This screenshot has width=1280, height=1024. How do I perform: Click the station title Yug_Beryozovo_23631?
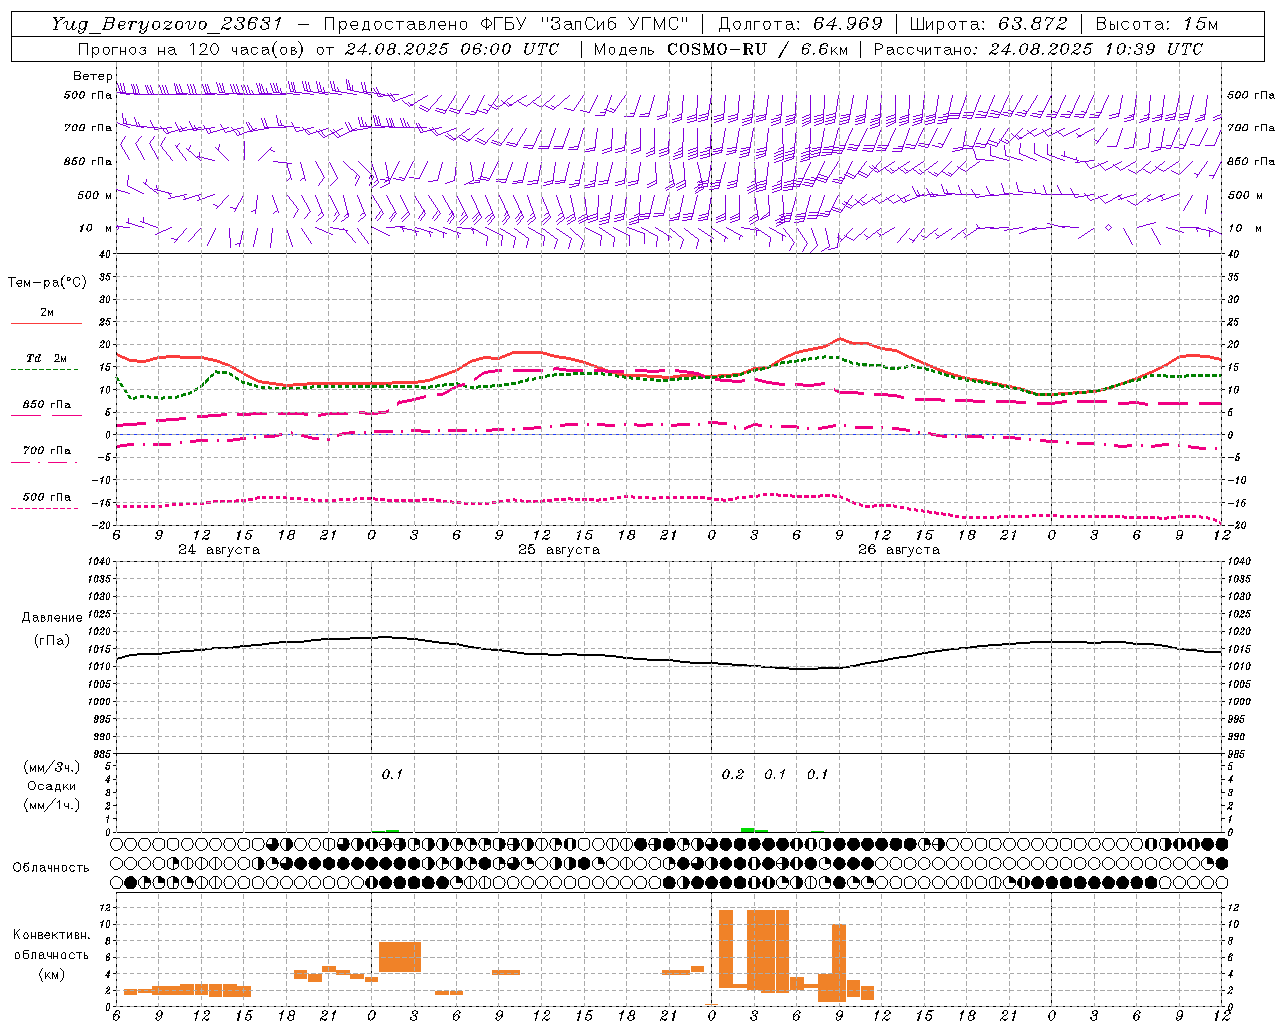(167, 24)
